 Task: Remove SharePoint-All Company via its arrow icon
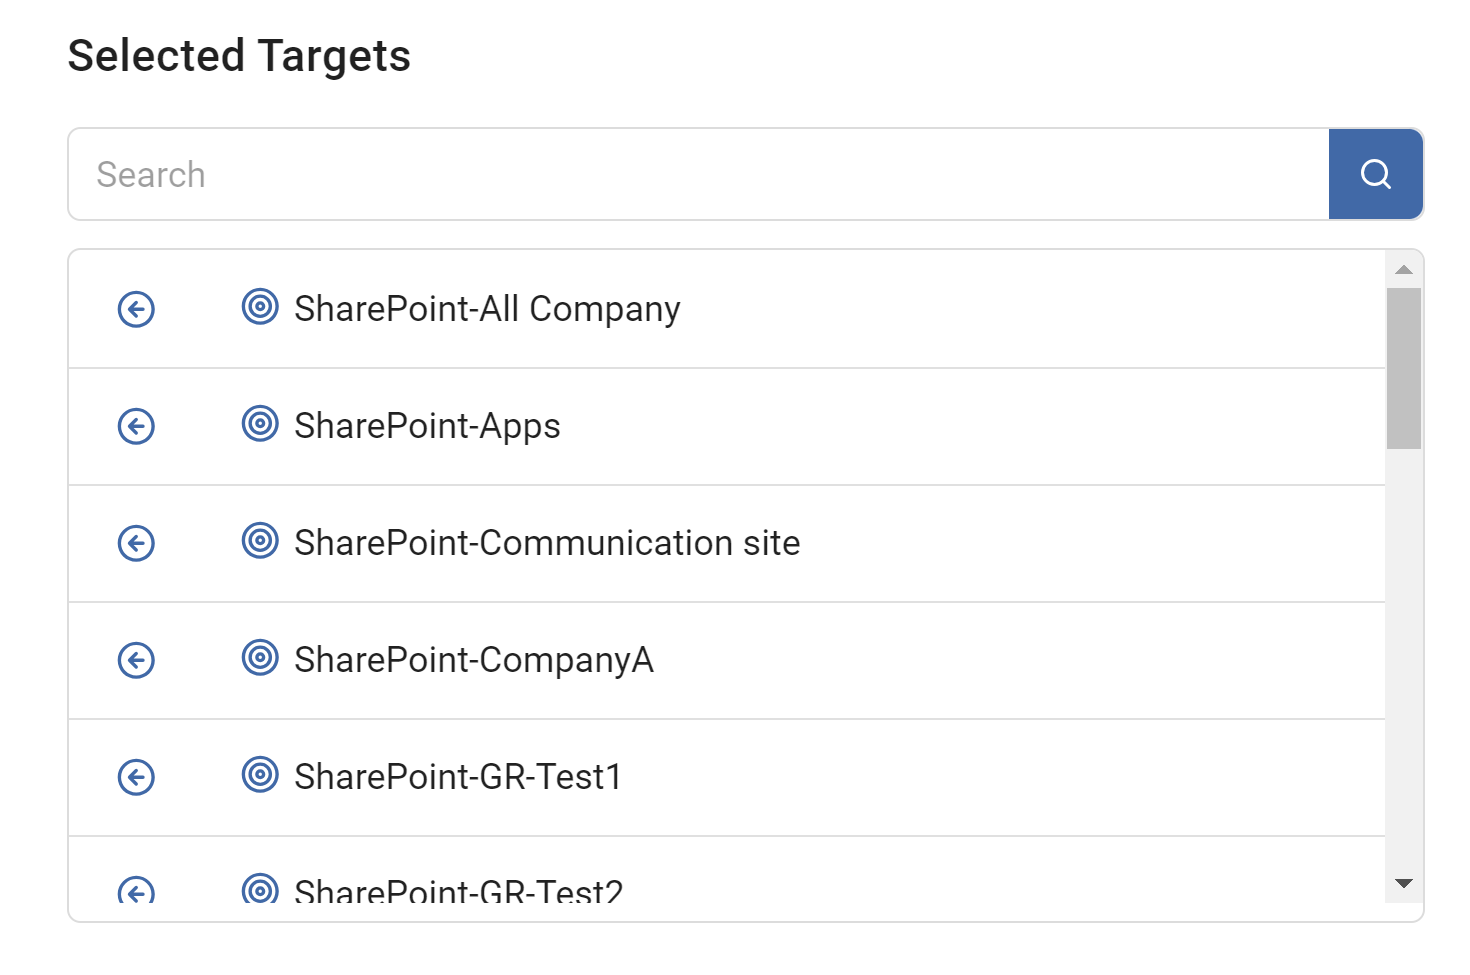[x=136, y=309]
